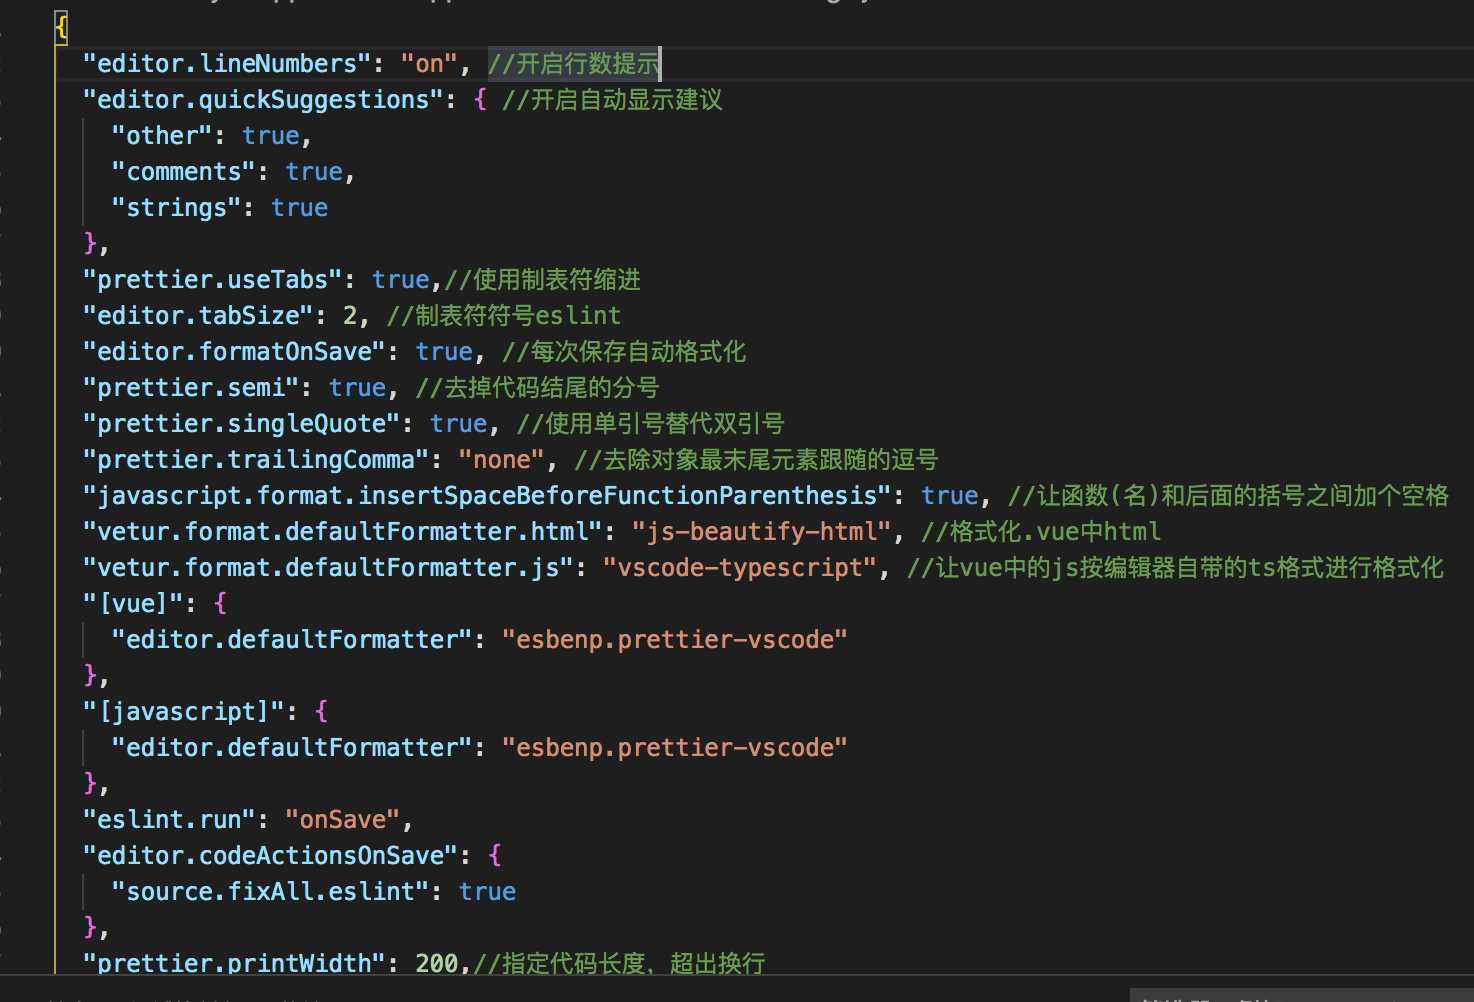Click the comment //开启自动显示建议
Image resolution: width=1474 pixels, height=1002 pixels.
(x=612, y=100)
